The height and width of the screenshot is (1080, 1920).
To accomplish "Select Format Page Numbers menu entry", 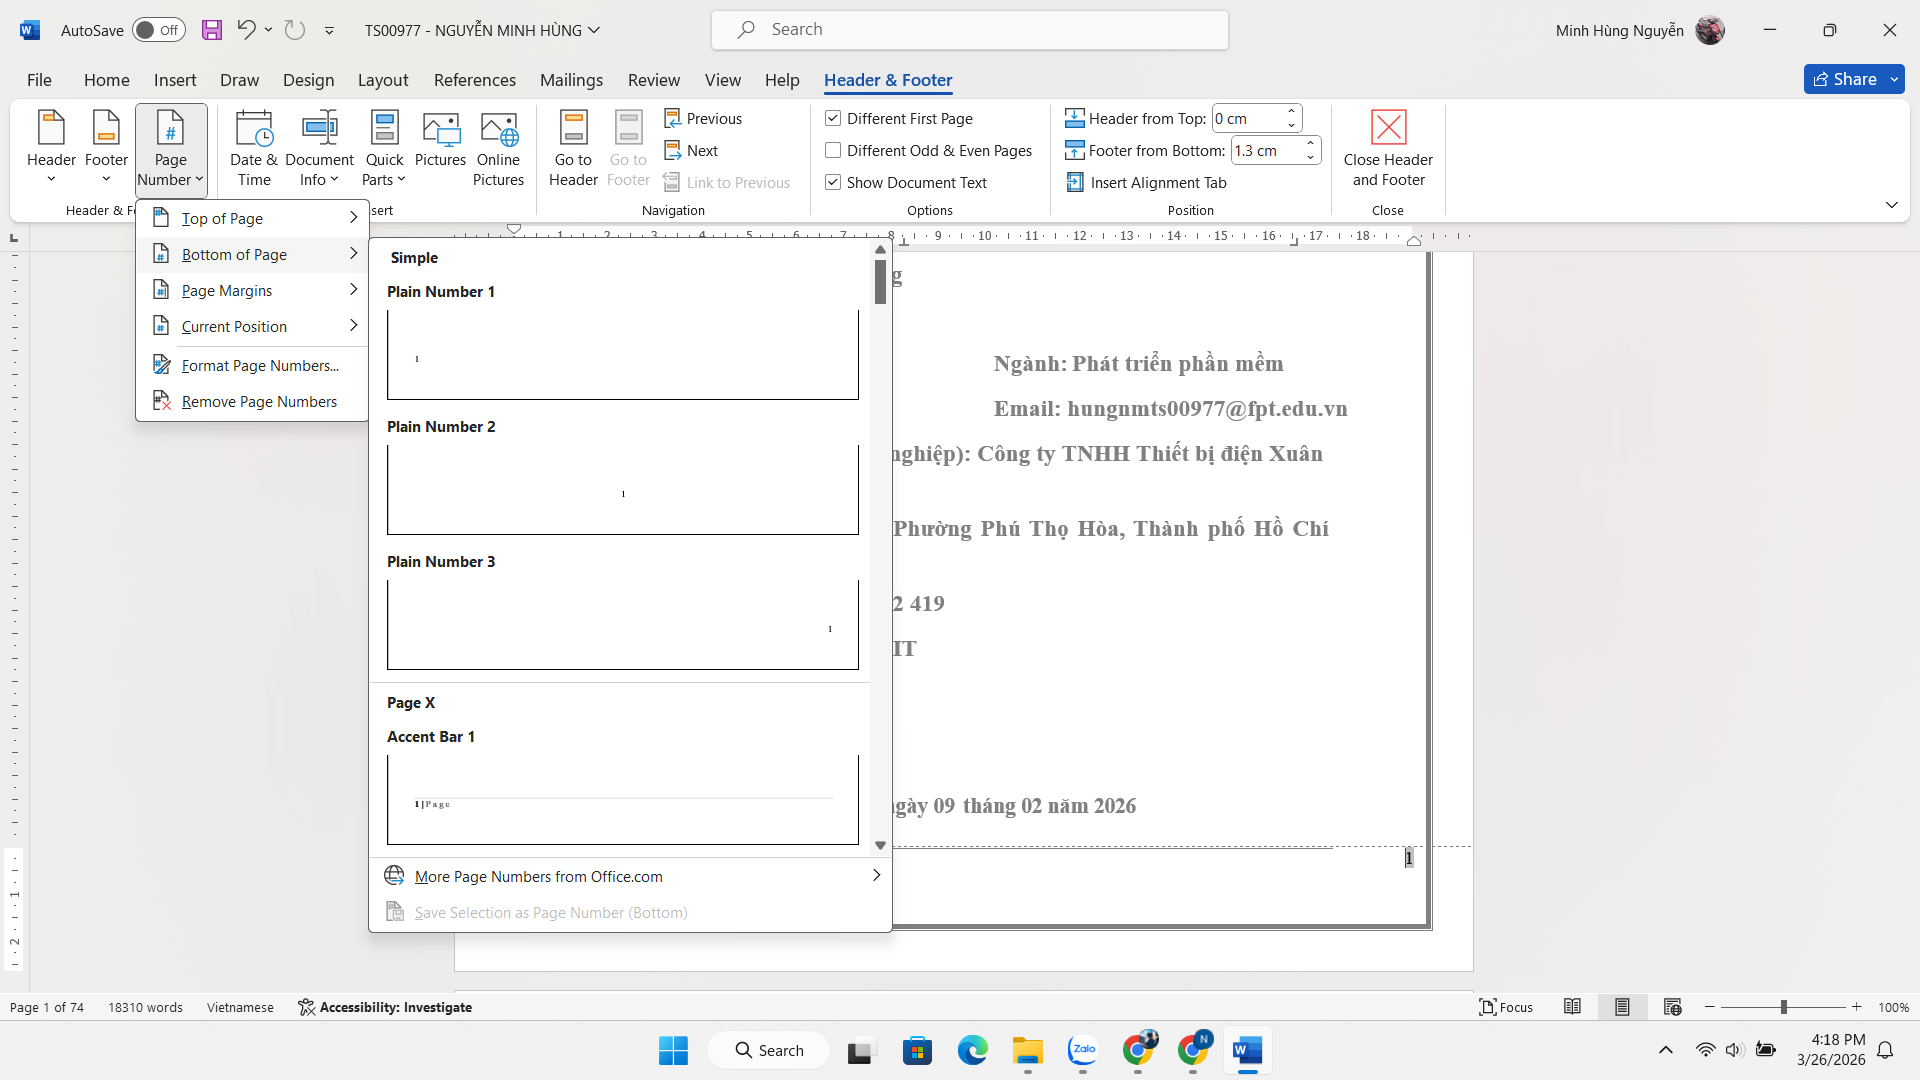I will click(260, 366).
